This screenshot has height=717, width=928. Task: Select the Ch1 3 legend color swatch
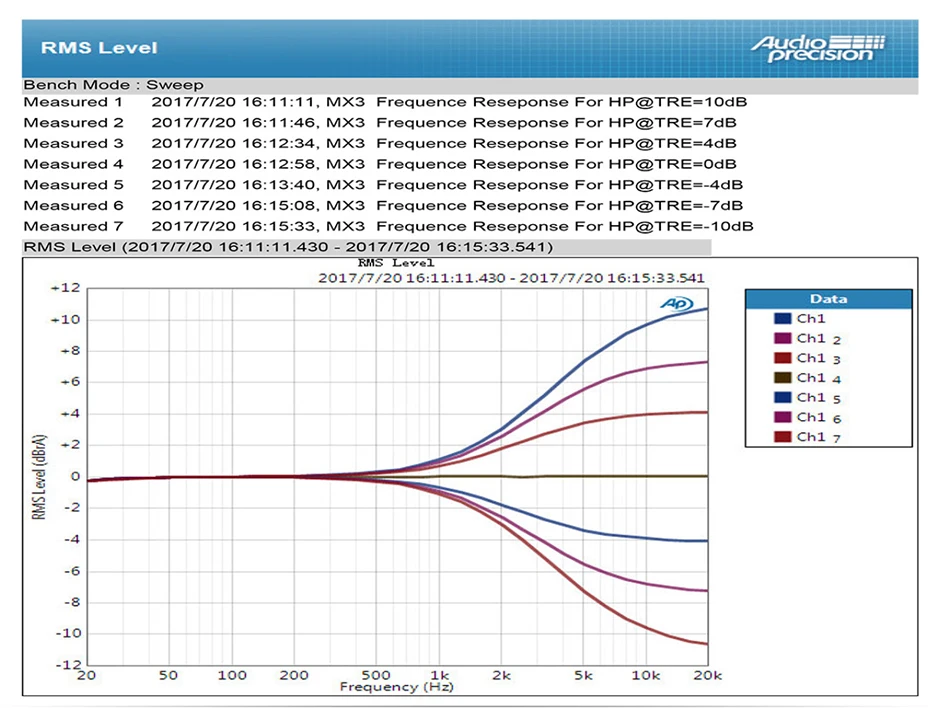(x=782, y=358)
